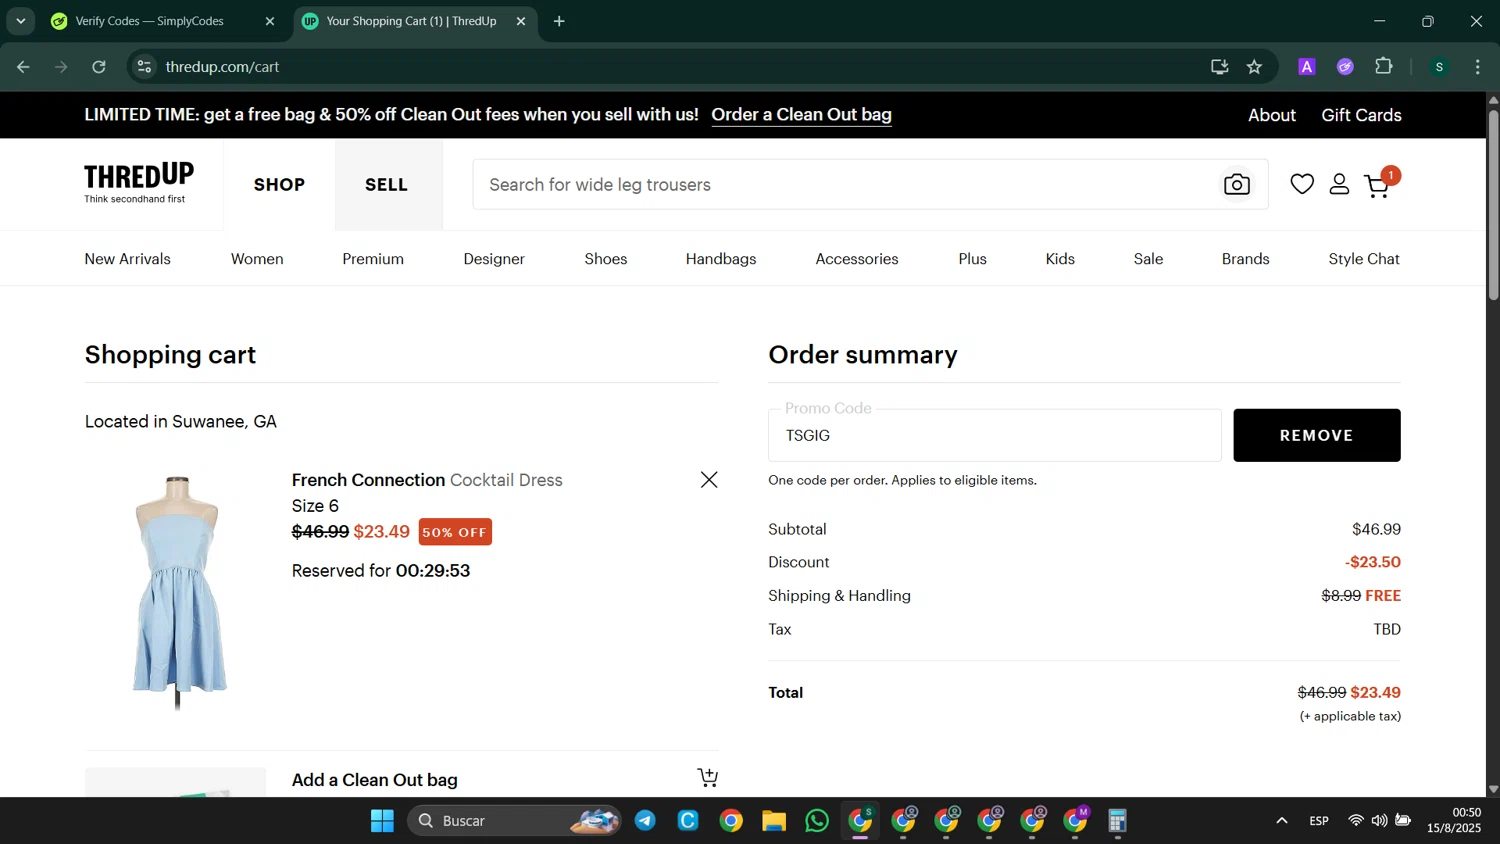Open tab search dropdown arrow
The width and height of the screenshot is (1500, 844).
[x=20, y=21]
